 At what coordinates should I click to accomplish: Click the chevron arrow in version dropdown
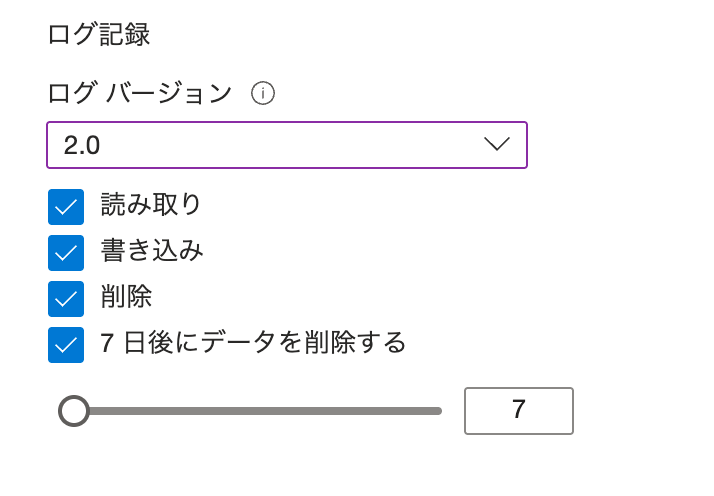(496, 144)
